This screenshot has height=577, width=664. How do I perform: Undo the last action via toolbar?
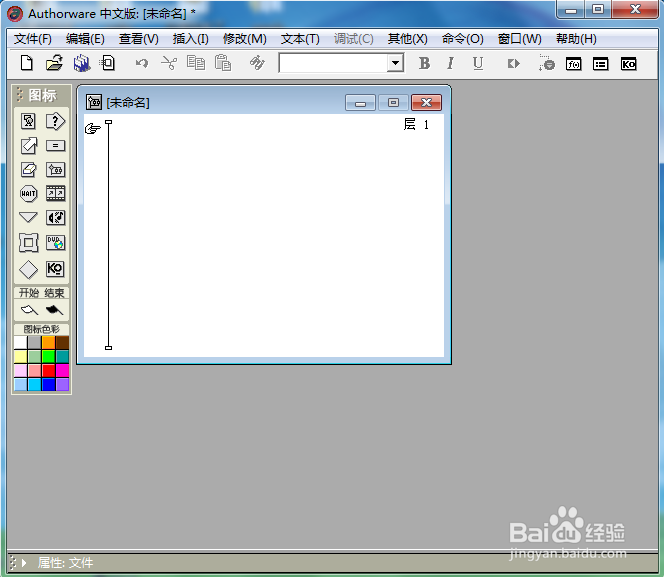point(141,63)
